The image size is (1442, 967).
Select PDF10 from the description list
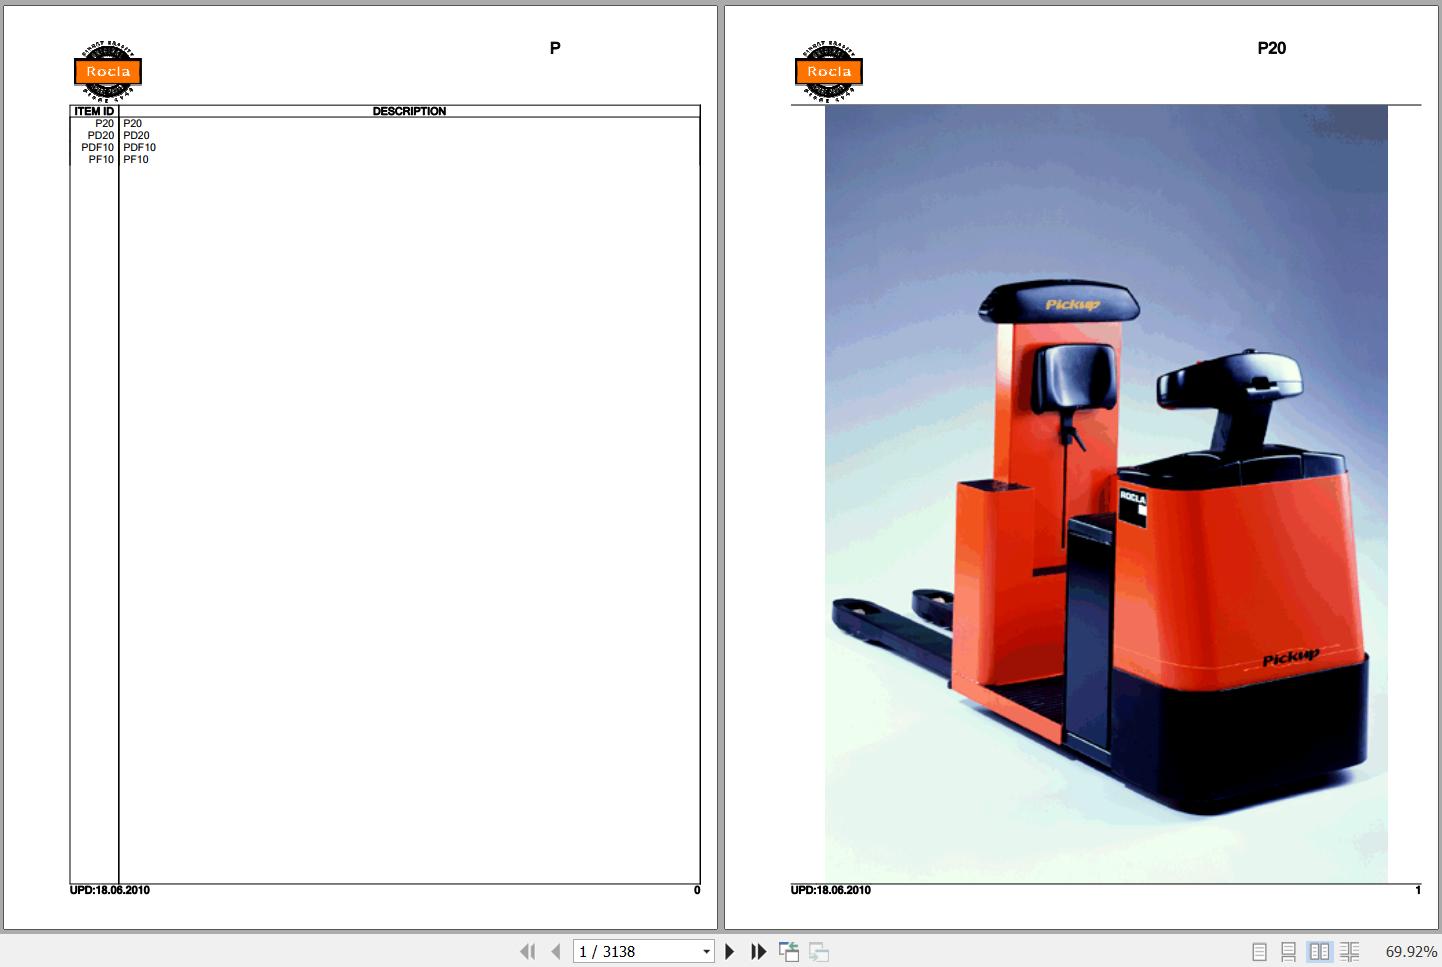tap(138, 147)
